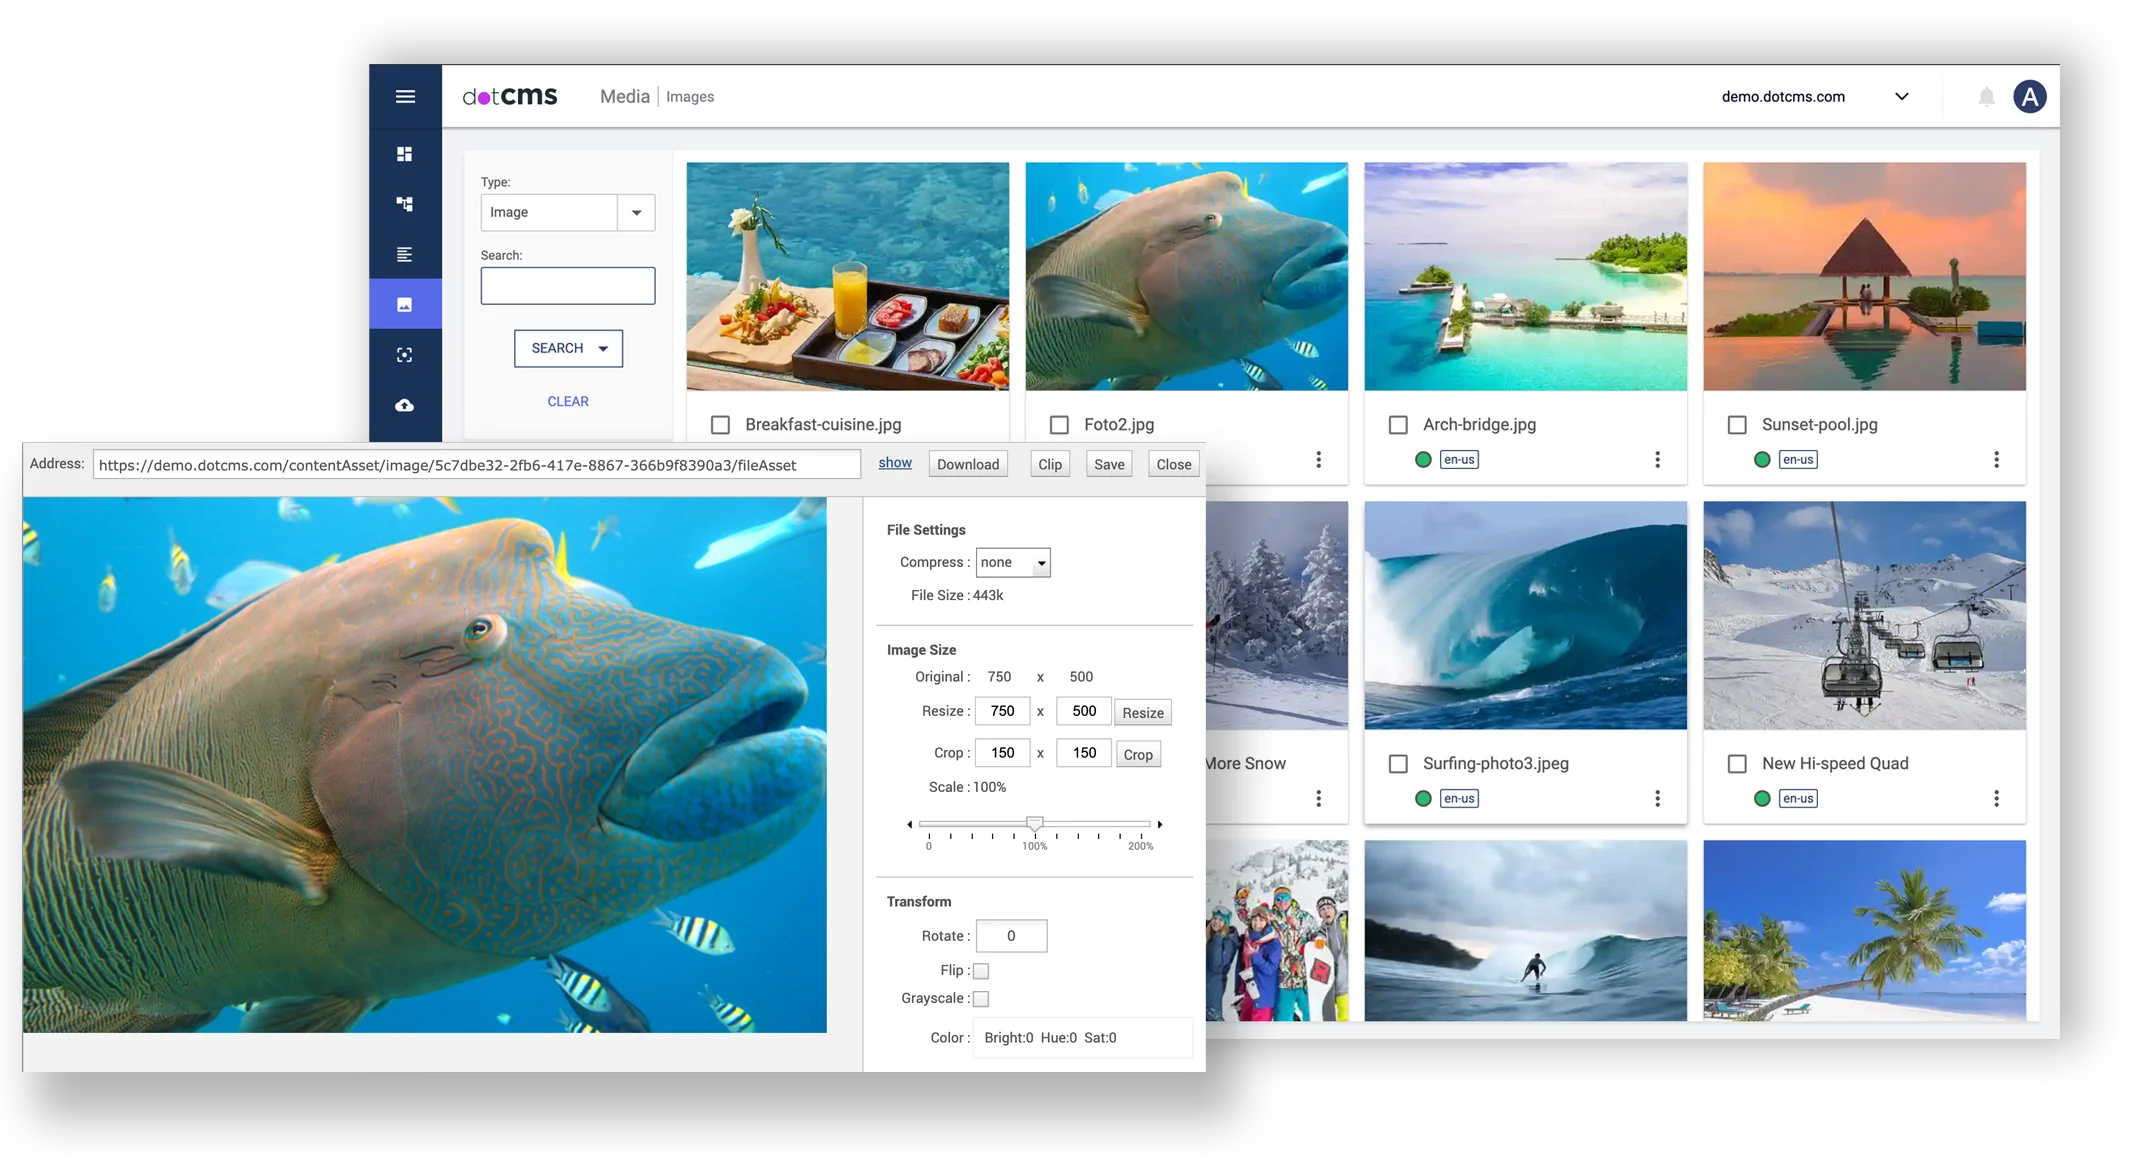Viewport: 2134px width, 1165px height.
Task: Click the Scale slider handle
Action: [x=1035, y=824]
